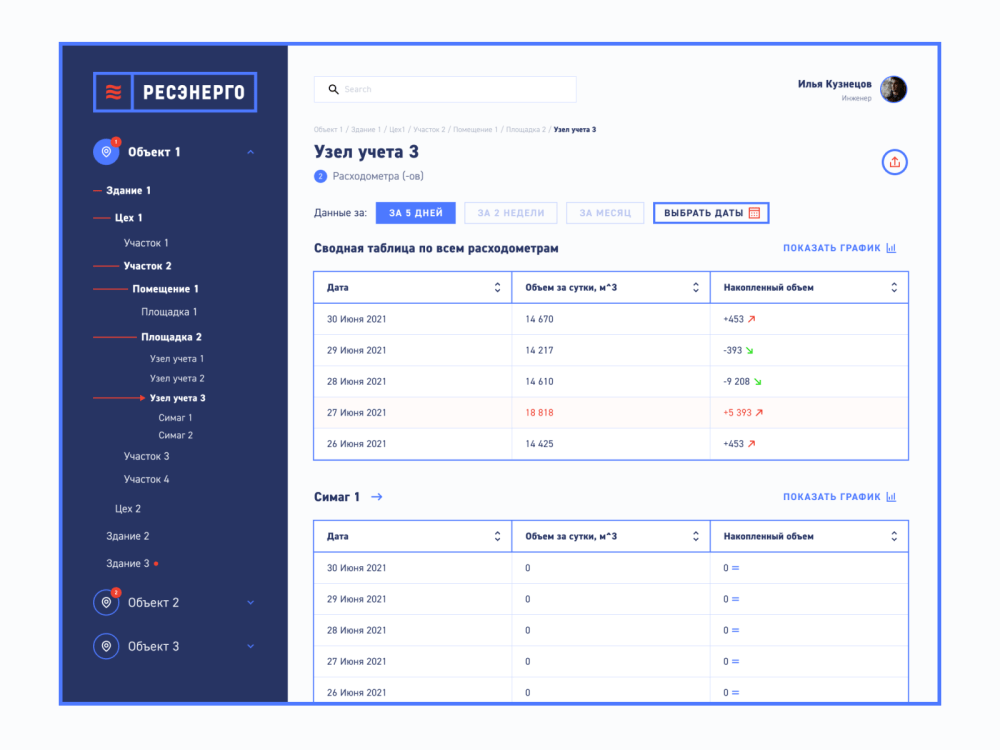Sort summary table by Накопленный объем

coord(894,288)
